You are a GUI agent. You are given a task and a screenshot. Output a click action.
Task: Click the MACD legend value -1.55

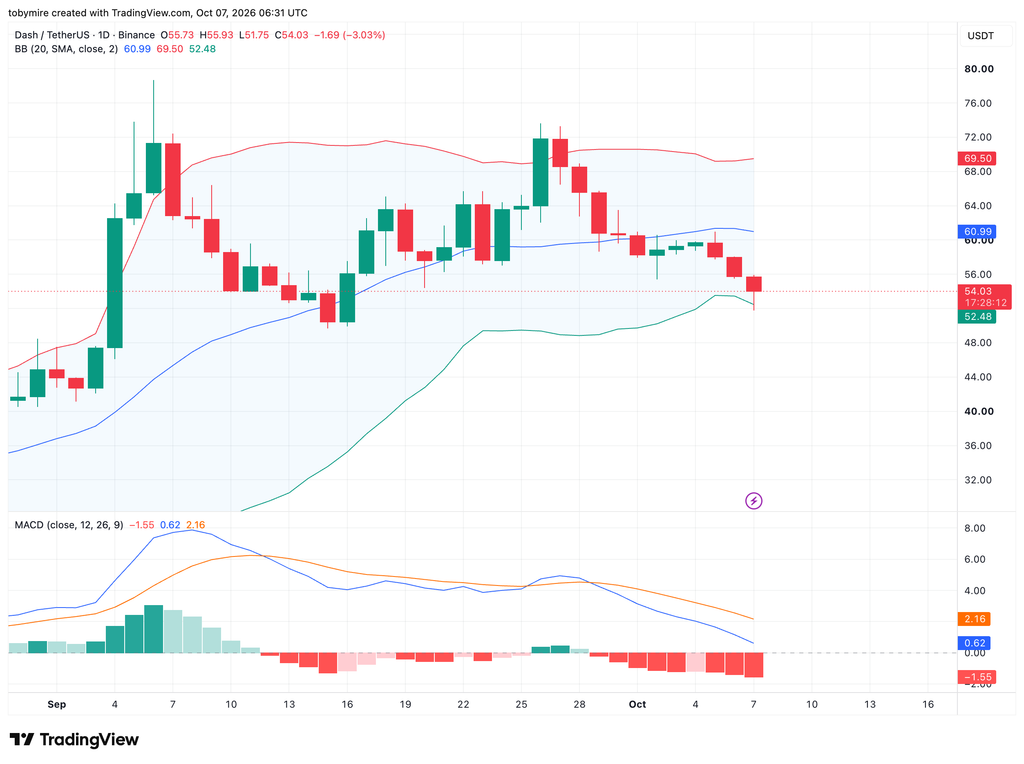(x=142, y=525)
